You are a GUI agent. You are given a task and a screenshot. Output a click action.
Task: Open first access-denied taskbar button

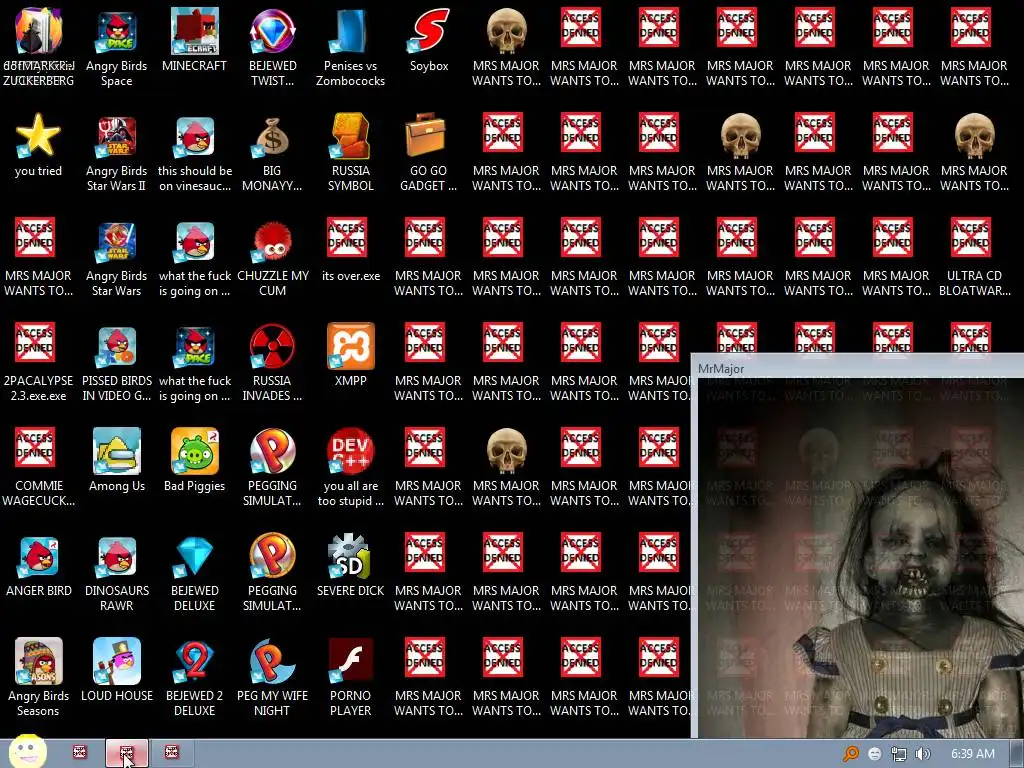[80, 752]
